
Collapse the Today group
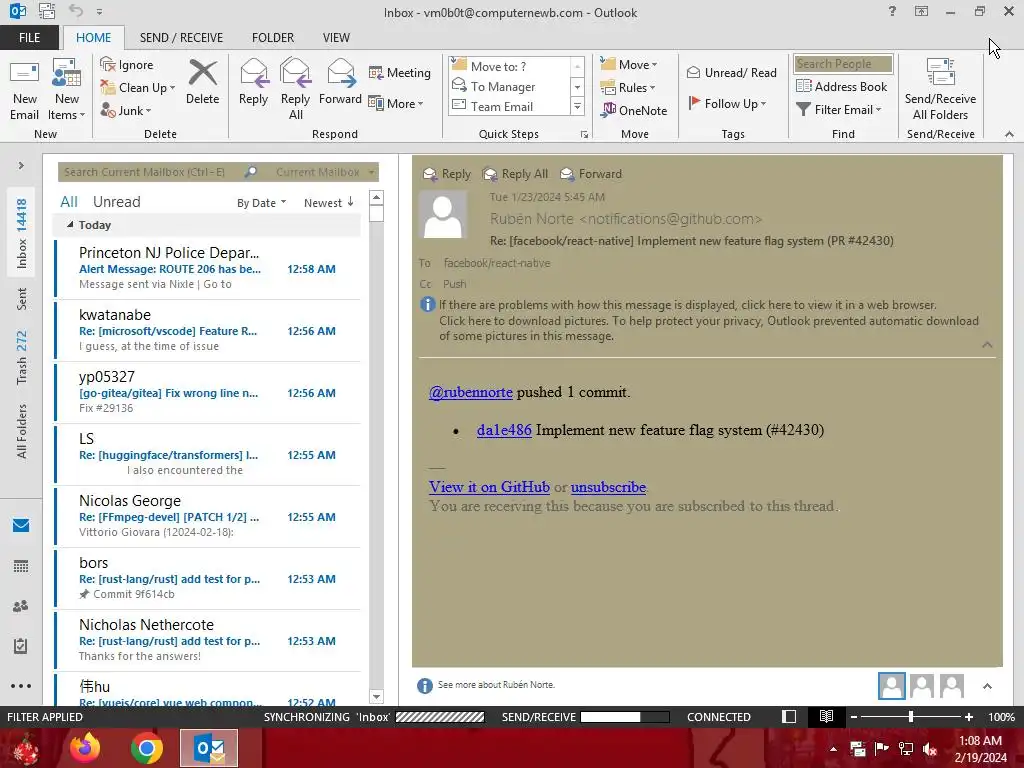pyautogui.click(x=70, y=225)
